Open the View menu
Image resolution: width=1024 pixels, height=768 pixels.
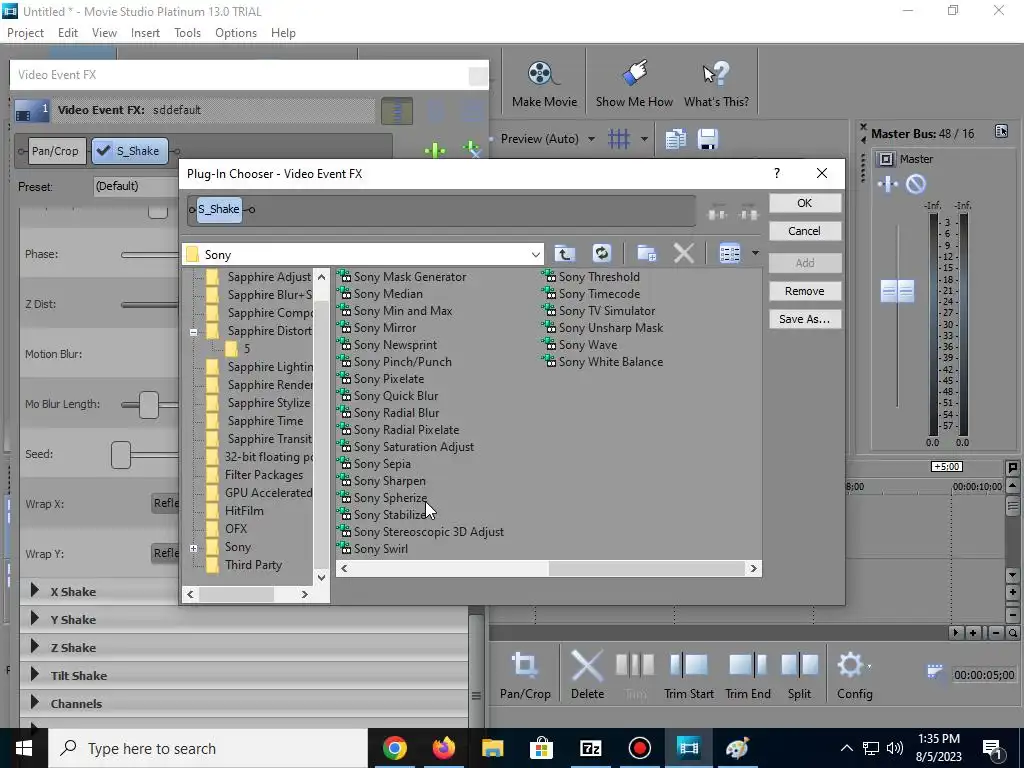click(104, 33)
